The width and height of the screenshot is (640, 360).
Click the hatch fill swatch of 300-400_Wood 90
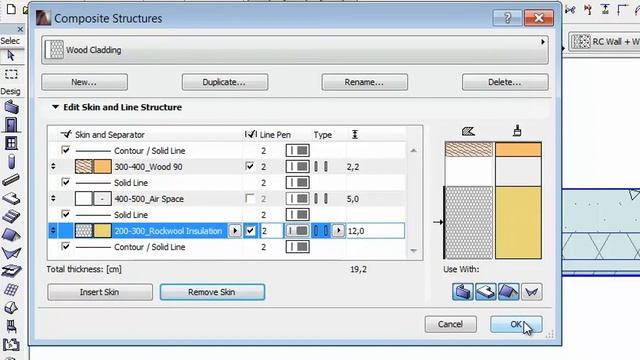[84, 167]
